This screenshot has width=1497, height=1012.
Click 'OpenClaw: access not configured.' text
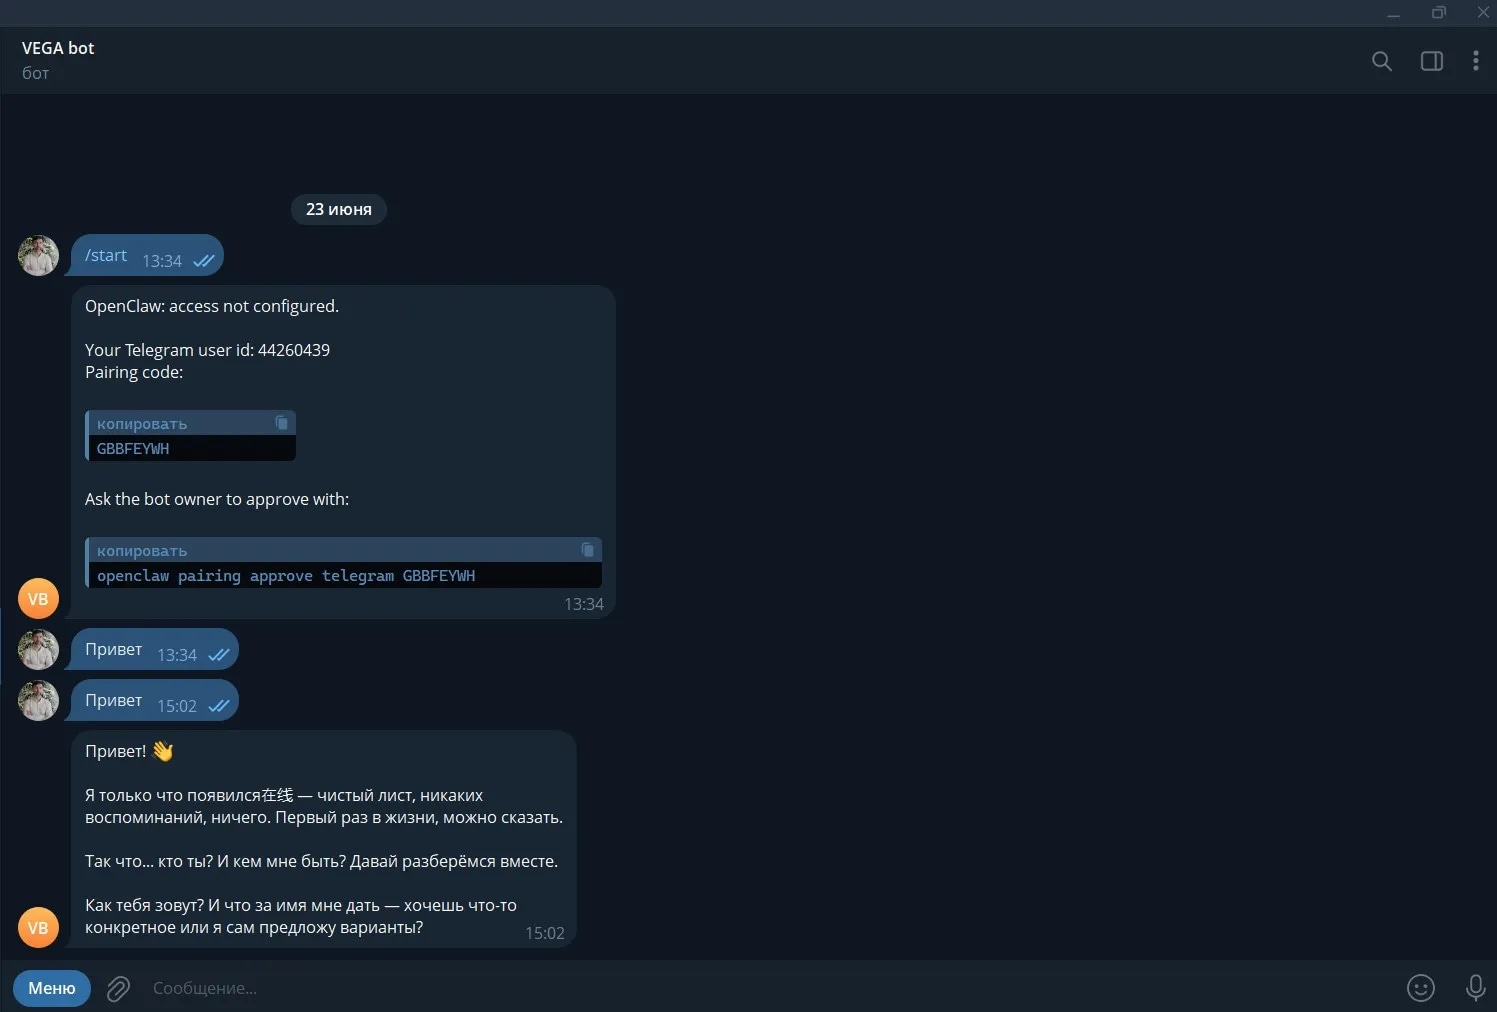[212, 306]
